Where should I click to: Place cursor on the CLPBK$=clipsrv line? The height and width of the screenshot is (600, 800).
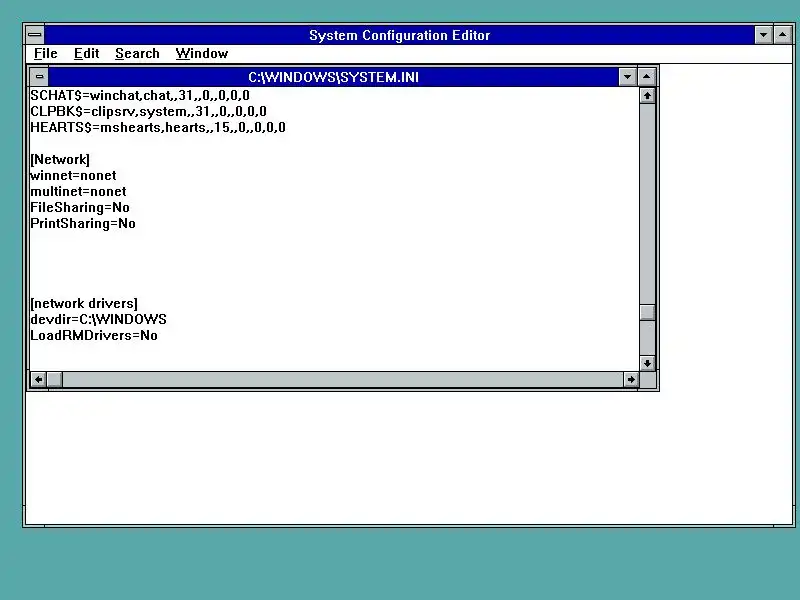coord(148,111)
